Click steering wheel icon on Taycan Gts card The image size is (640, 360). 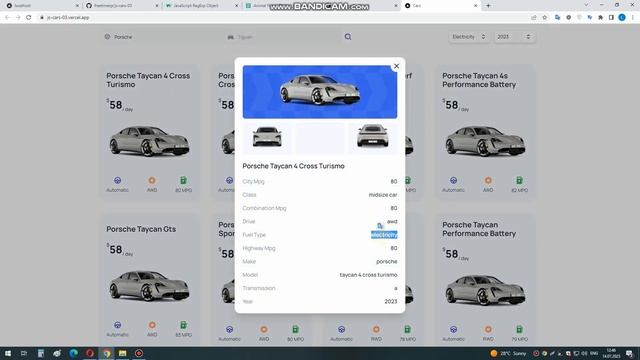pos(118,325)
